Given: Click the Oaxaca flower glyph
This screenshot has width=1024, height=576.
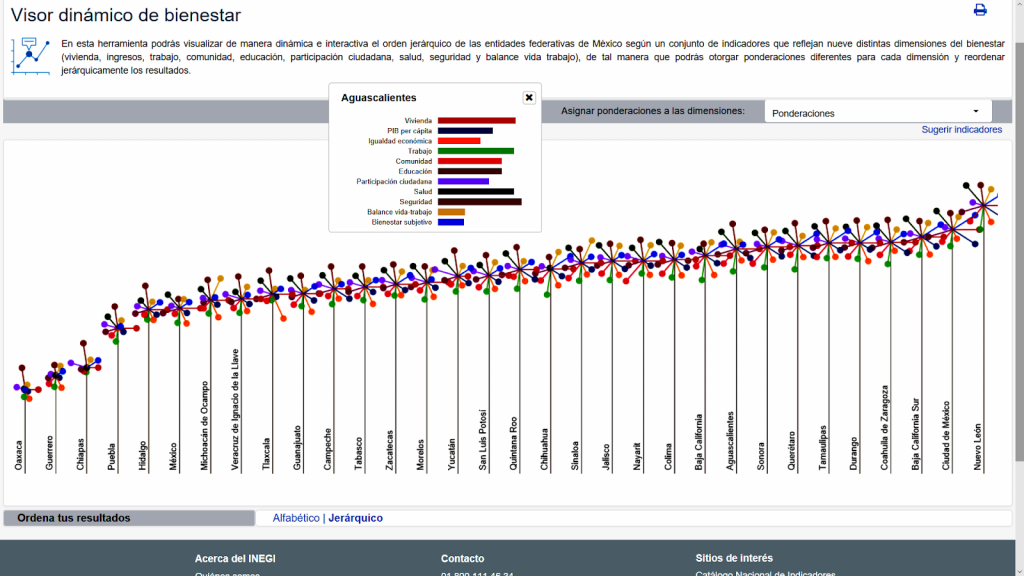Looking at the screenshot, I should 24,388.
